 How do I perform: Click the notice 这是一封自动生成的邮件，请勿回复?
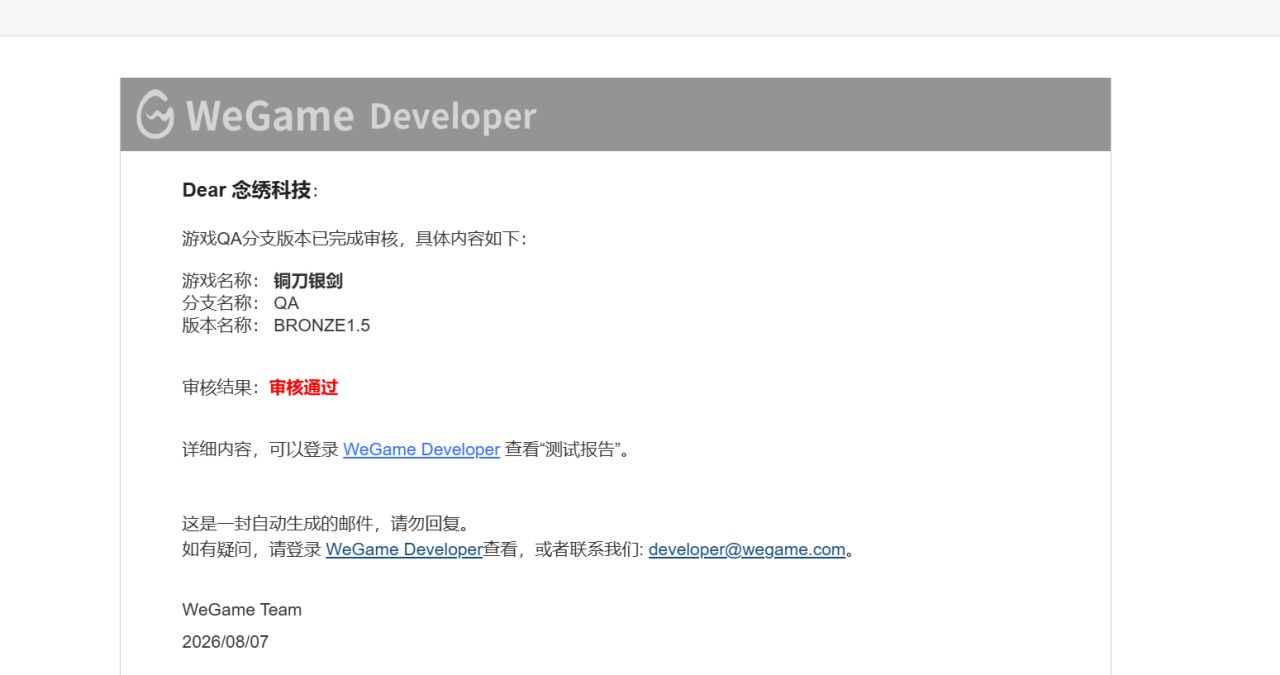pos(325,523)
